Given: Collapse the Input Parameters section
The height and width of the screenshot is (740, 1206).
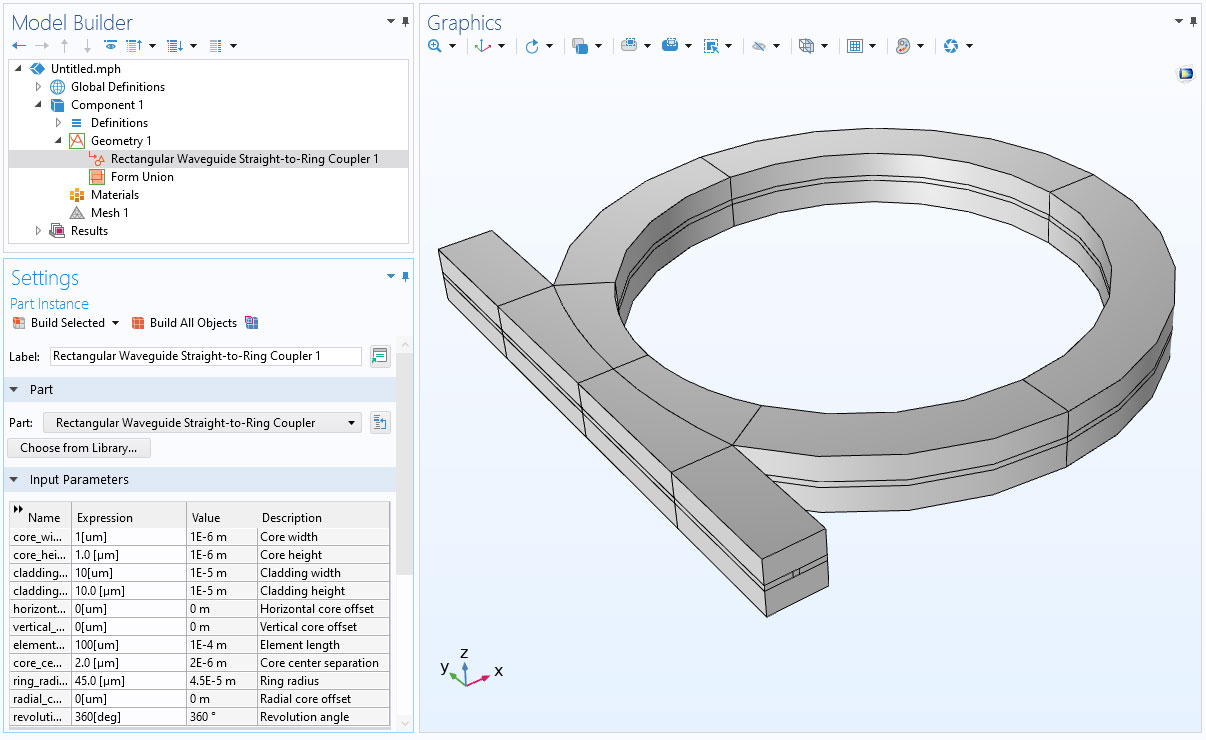Looking at the screenshot, I should pos(14,480).
